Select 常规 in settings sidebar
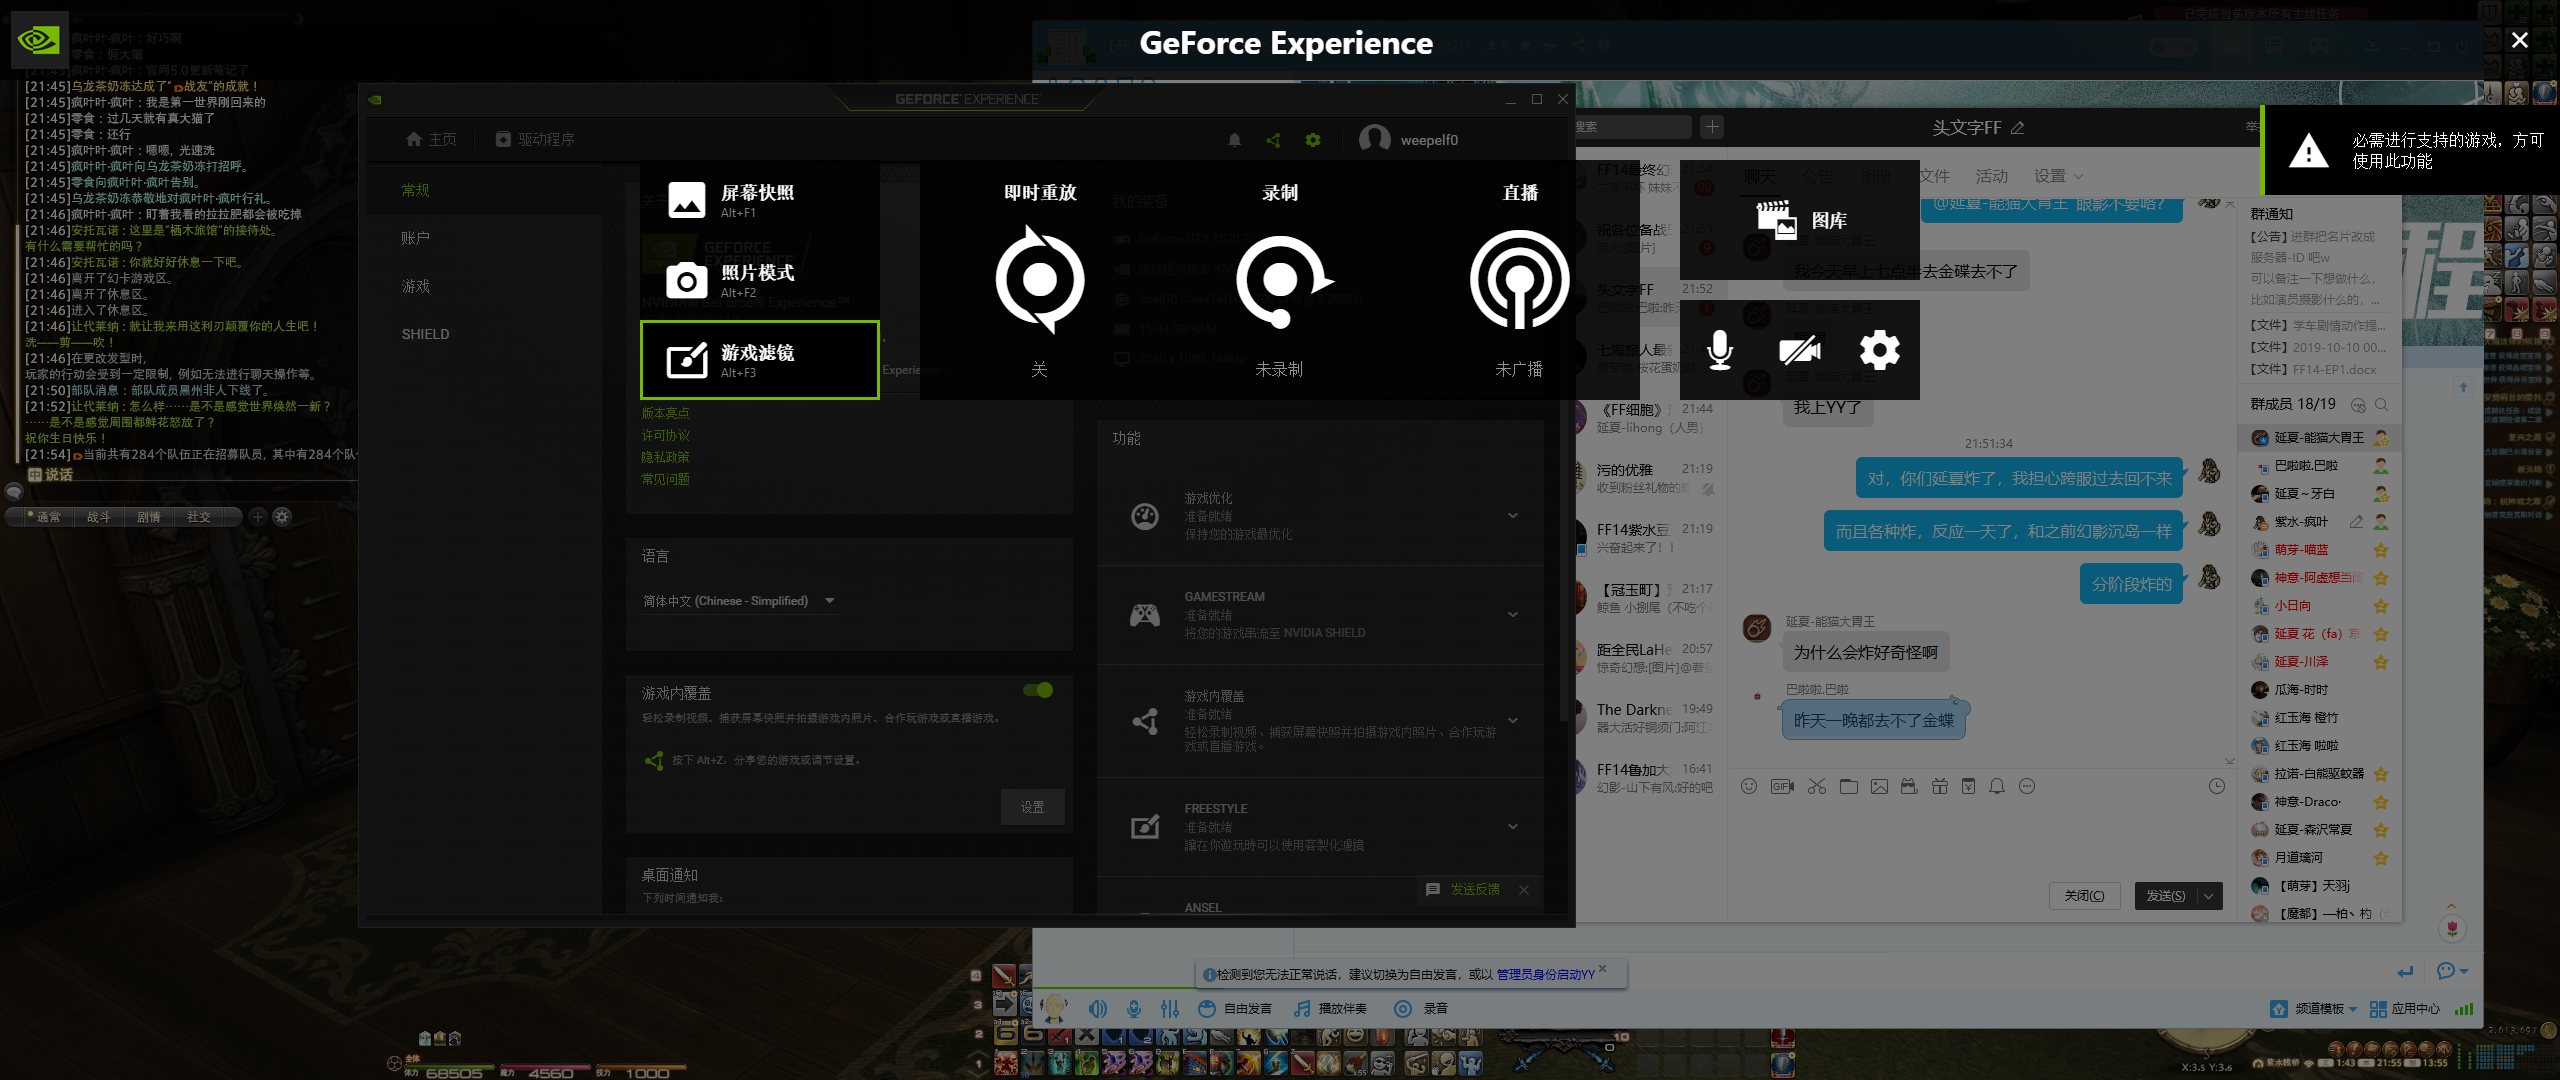The height and width of the screenshot is (1080, 2560). [x=415, y=190]
